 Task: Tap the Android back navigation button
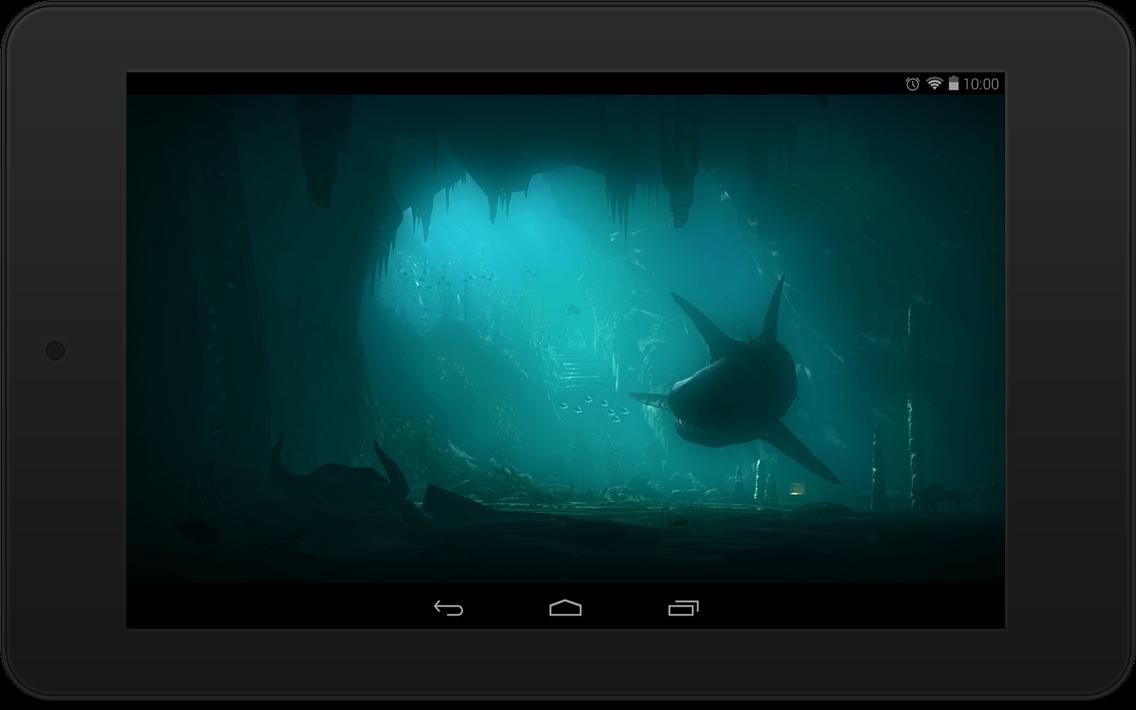click(448, 608)
